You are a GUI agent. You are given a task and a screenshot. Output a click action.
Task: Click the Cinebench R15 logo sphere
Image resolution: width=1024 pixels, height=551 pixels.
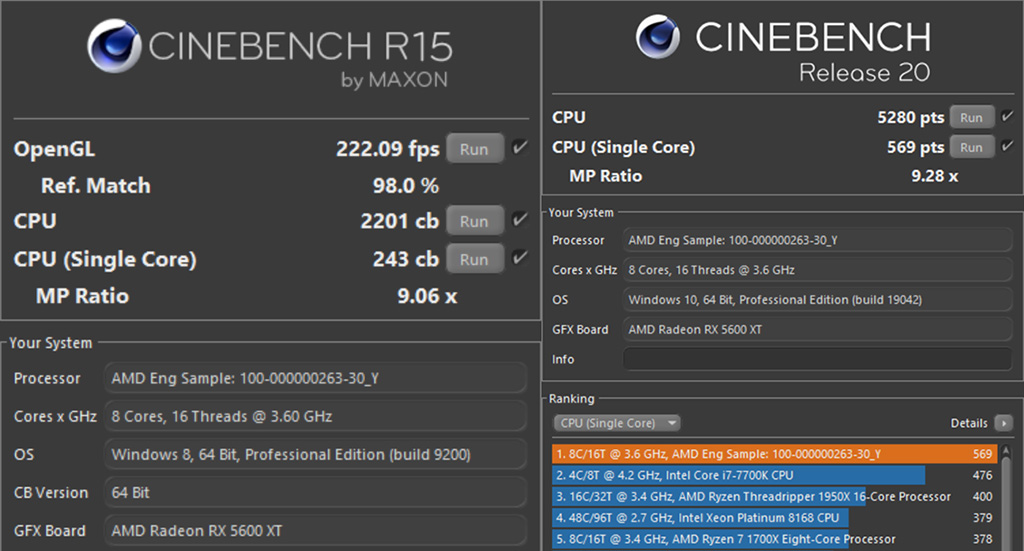click(x=114, y=46)
